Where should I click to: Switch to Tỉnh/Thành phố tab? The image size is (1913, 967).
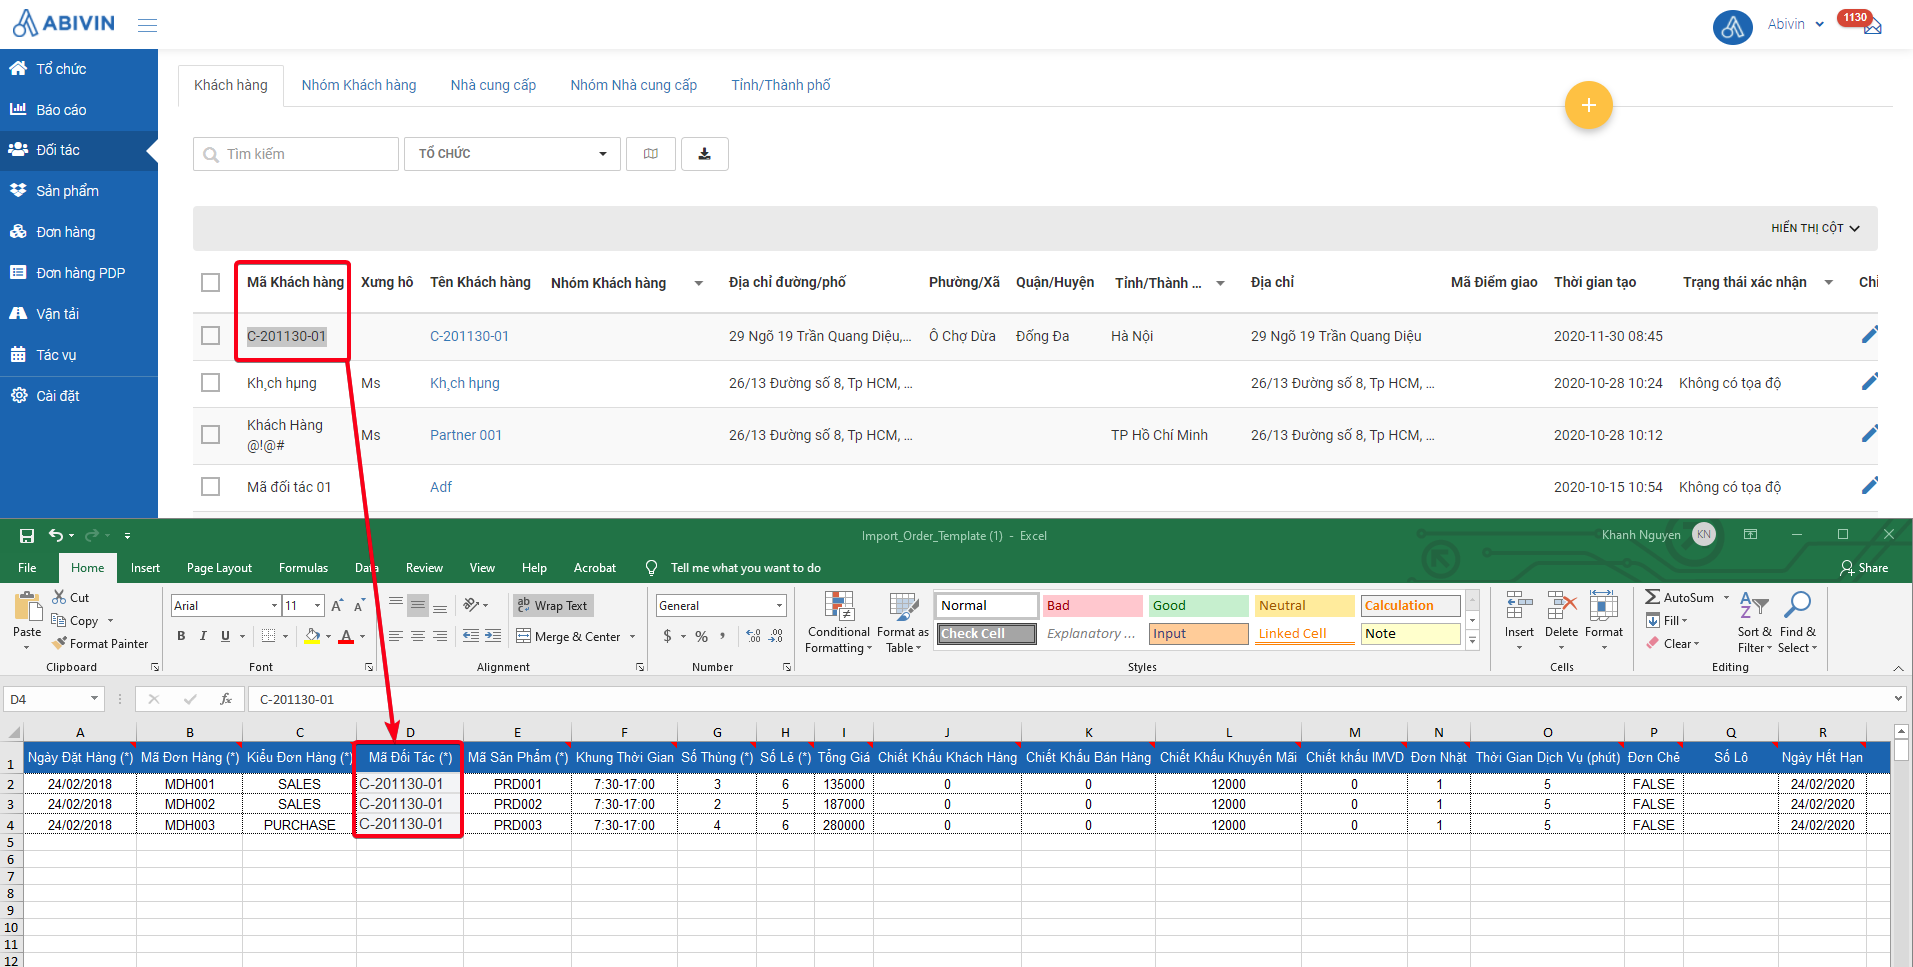pyautogui.click(x=781, y=85)
